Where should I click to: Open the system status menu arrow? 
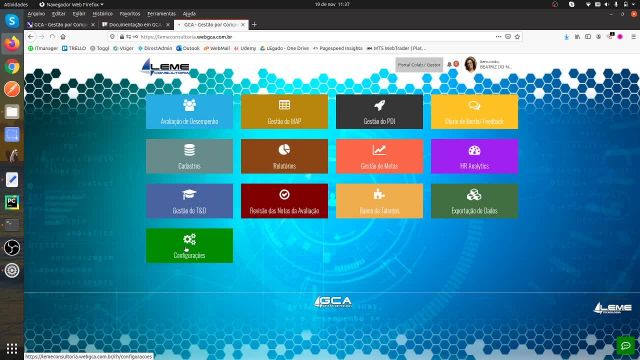pos(634,4)
